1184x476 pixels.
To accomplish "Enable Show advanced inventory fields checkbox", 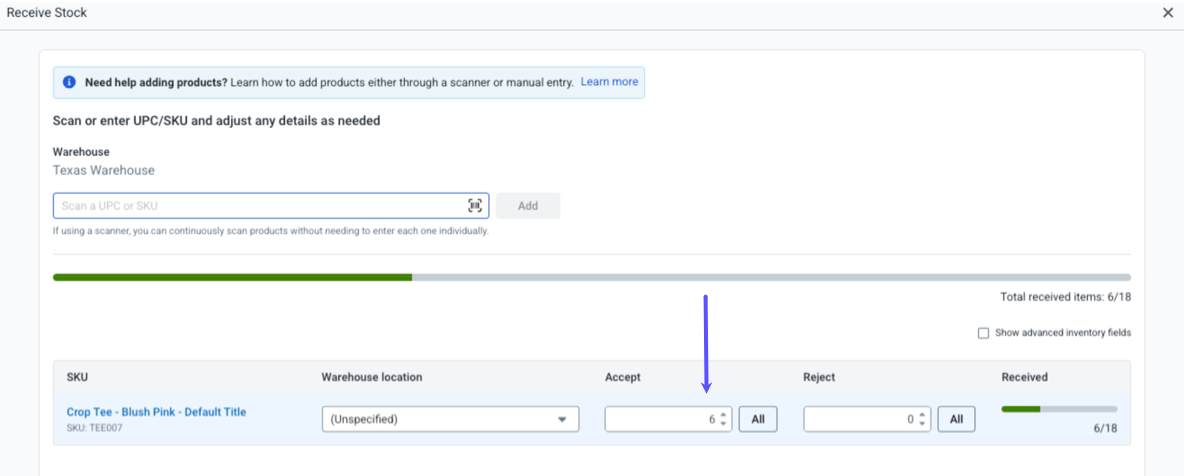I will tap(983, 332).
